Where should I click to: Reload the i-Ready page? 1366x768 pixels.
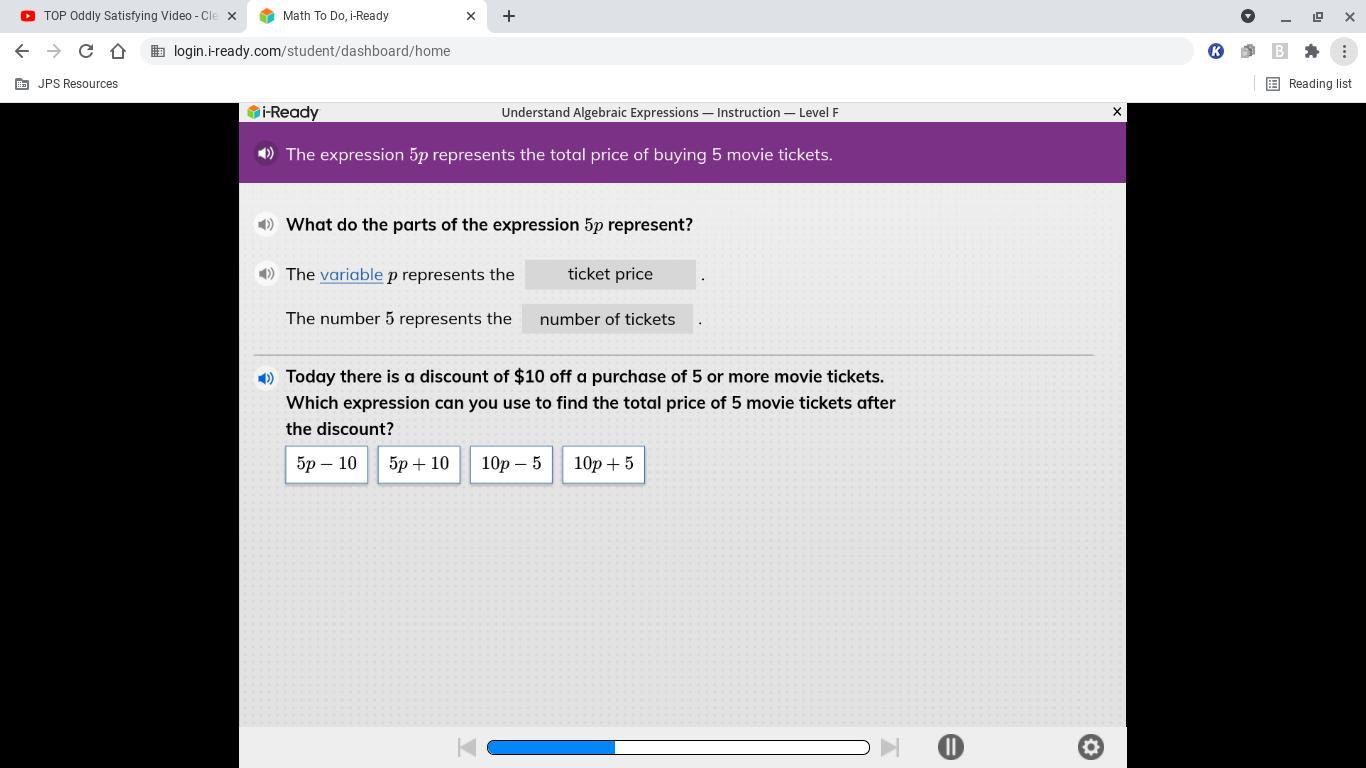(86, 51)
